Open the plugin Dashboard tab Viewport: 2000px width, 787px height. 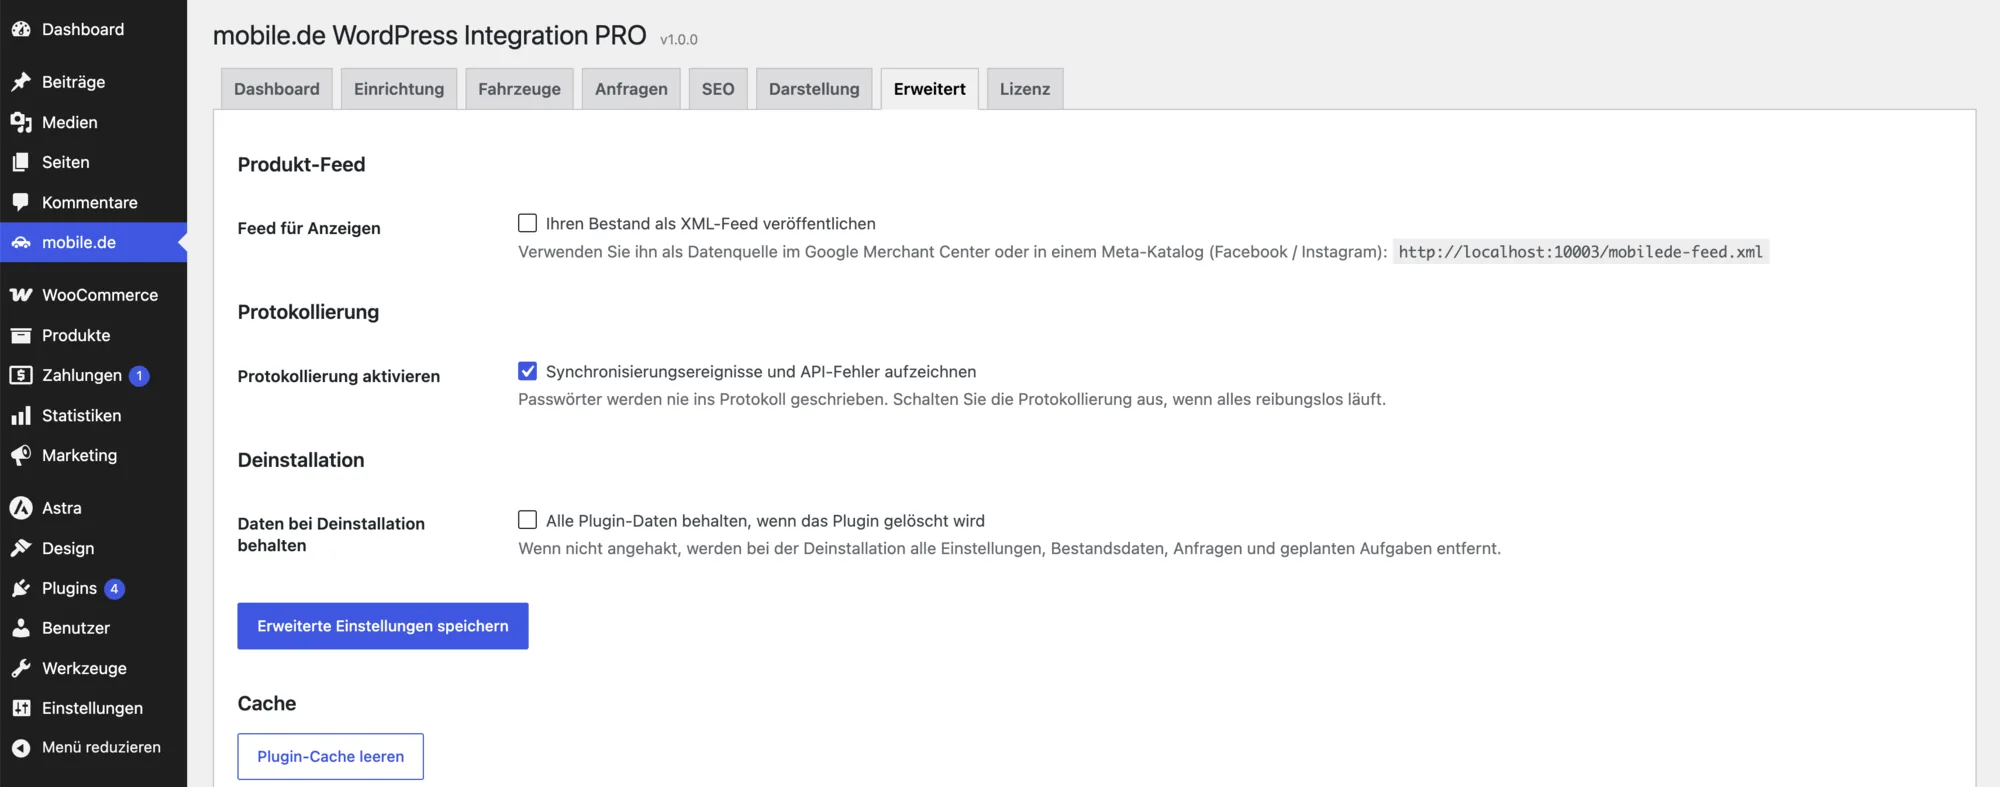277,89
